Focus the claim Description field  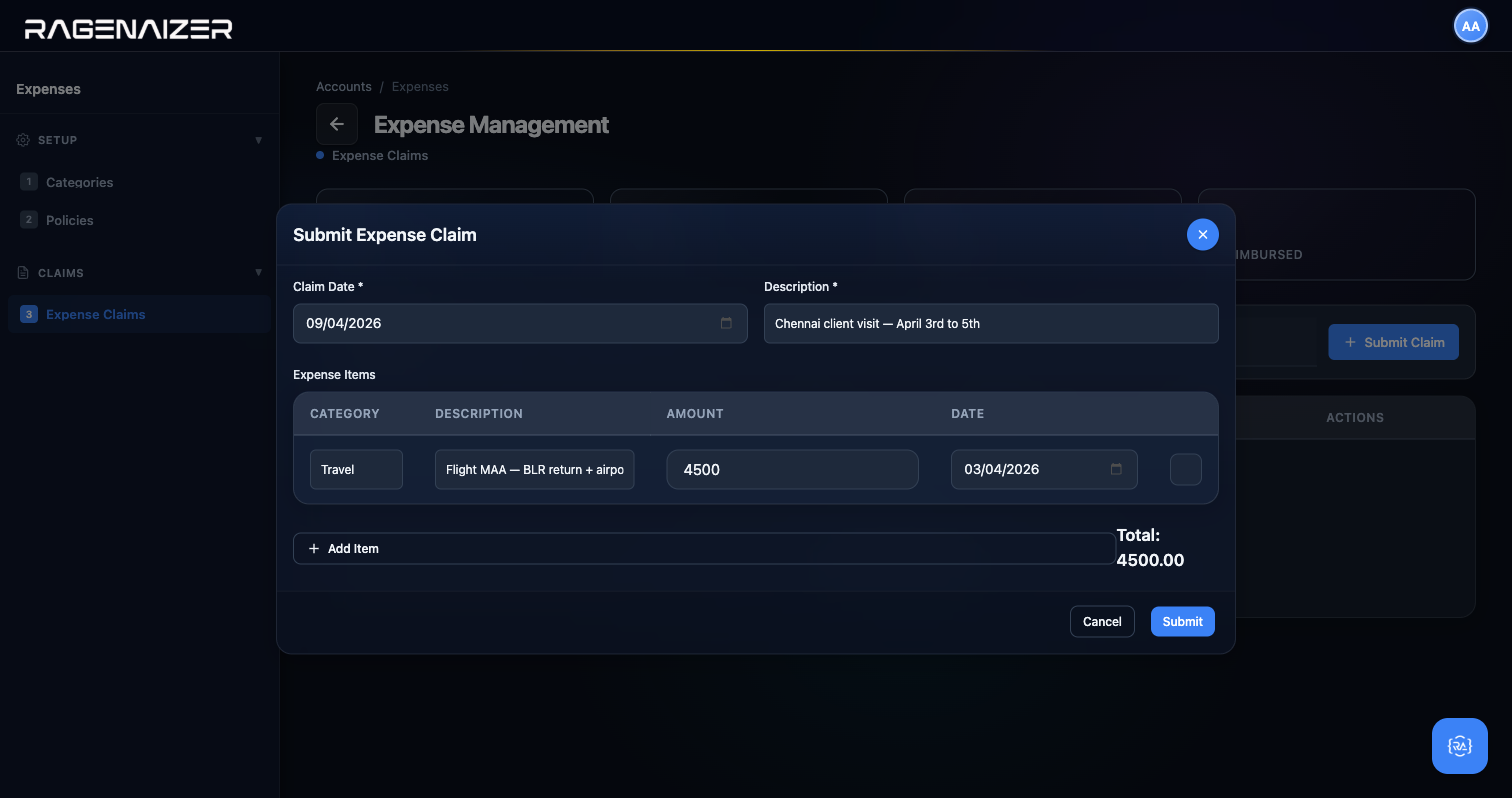[991, 323]
